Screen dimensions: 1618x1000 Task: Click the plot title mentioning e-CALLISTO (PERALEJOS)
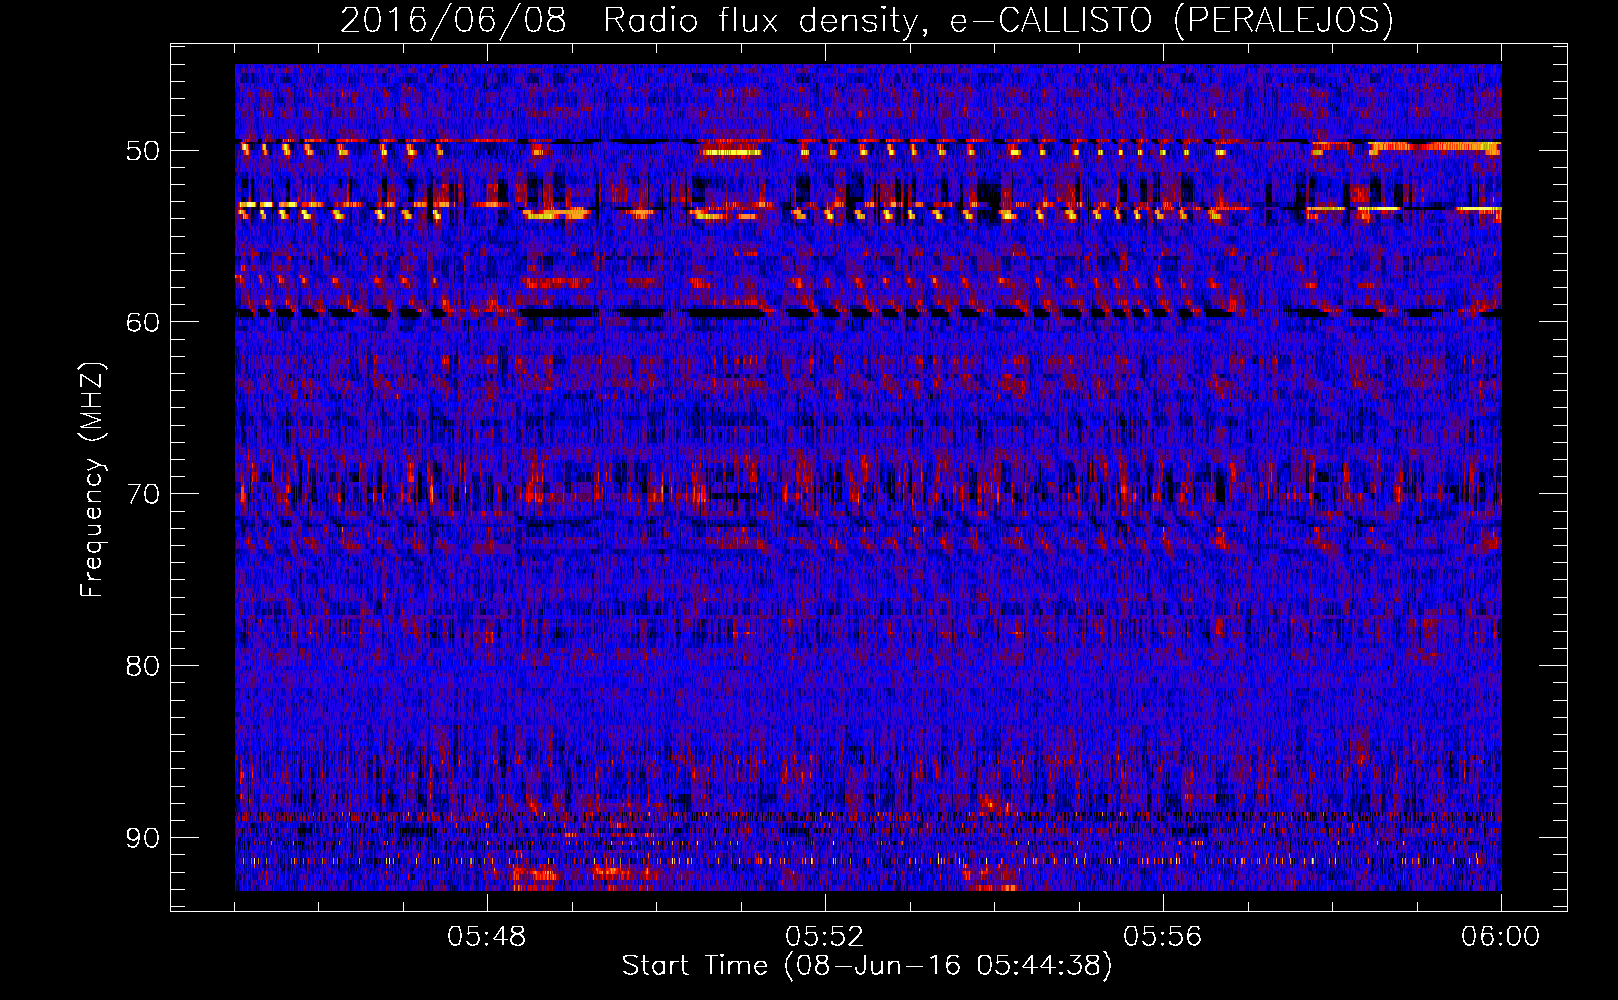coord(866,20)
